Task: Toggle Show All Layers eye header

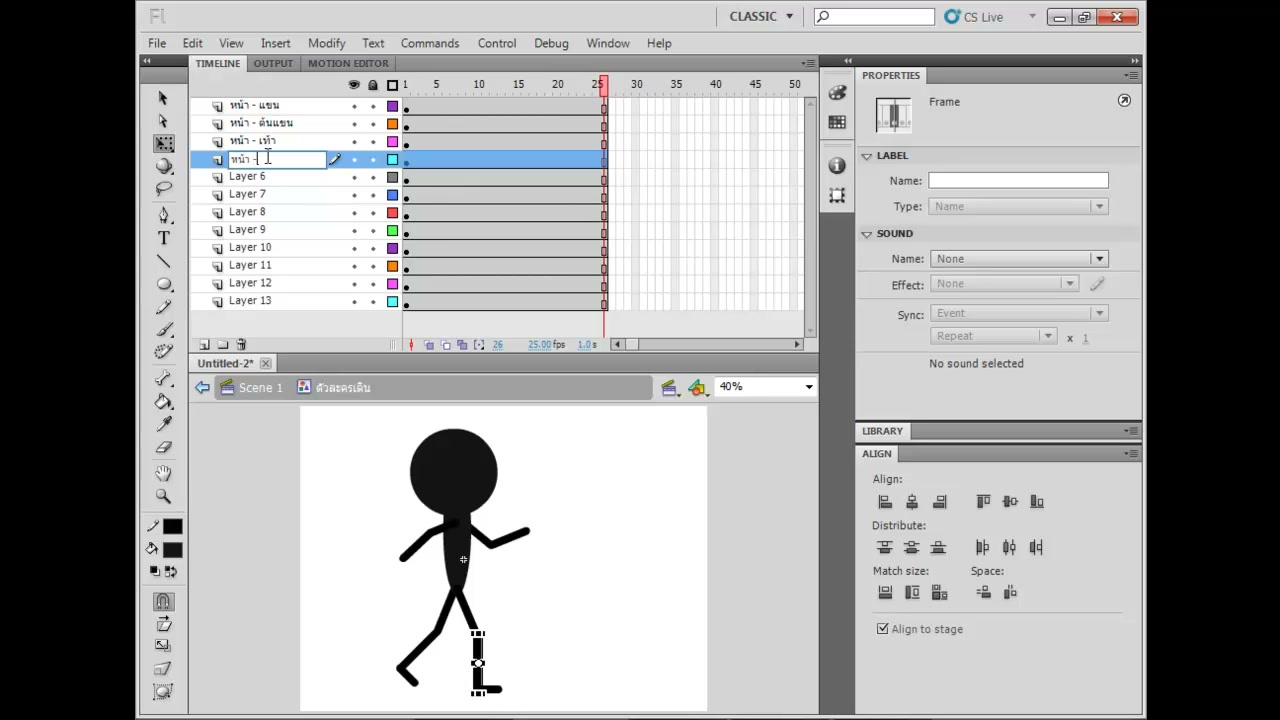Action: [354, 85]
